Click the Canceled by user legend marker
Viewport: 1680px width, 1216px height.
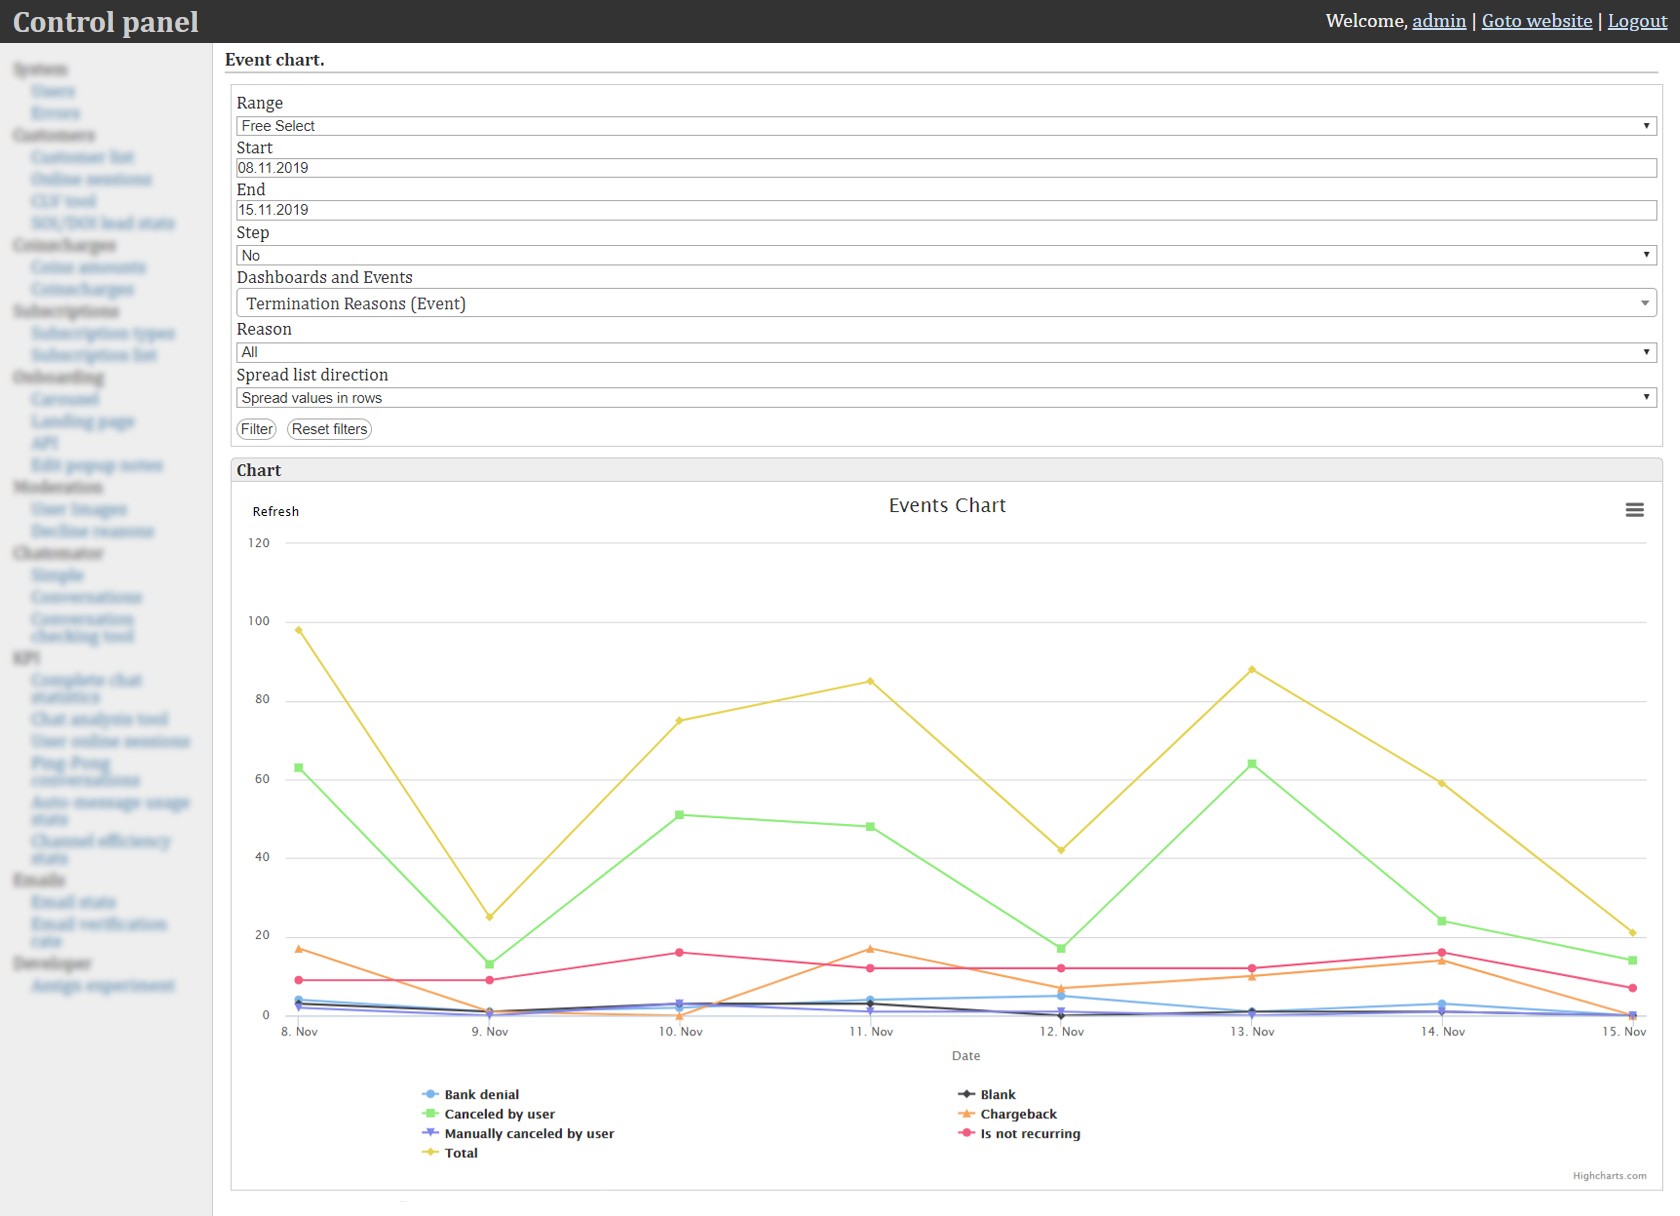click(x=430, y=1114)
